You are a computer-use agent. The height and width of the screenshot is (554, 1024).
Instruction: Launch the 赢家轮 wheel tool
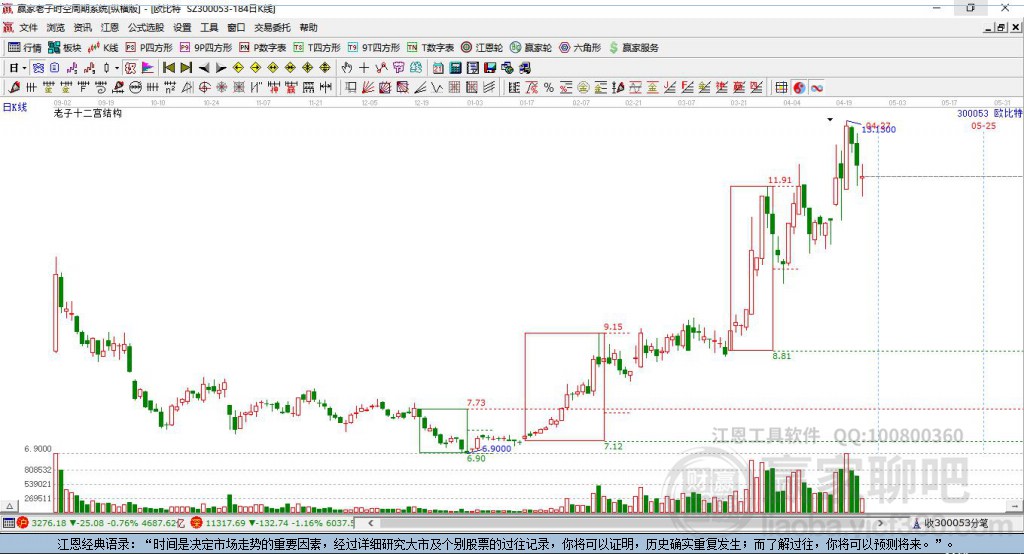pos(531,48)
